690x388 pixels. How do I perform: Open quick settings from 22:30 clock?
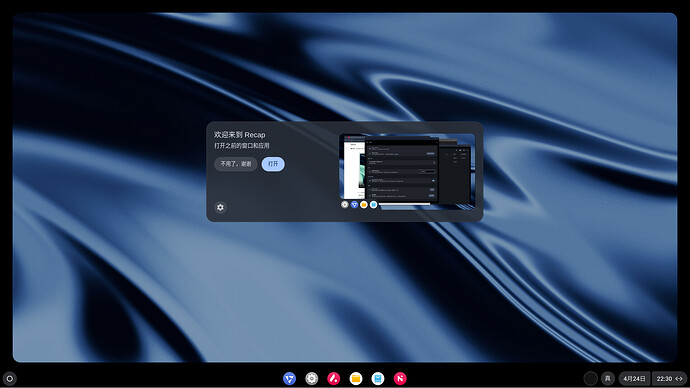(669, 378)
